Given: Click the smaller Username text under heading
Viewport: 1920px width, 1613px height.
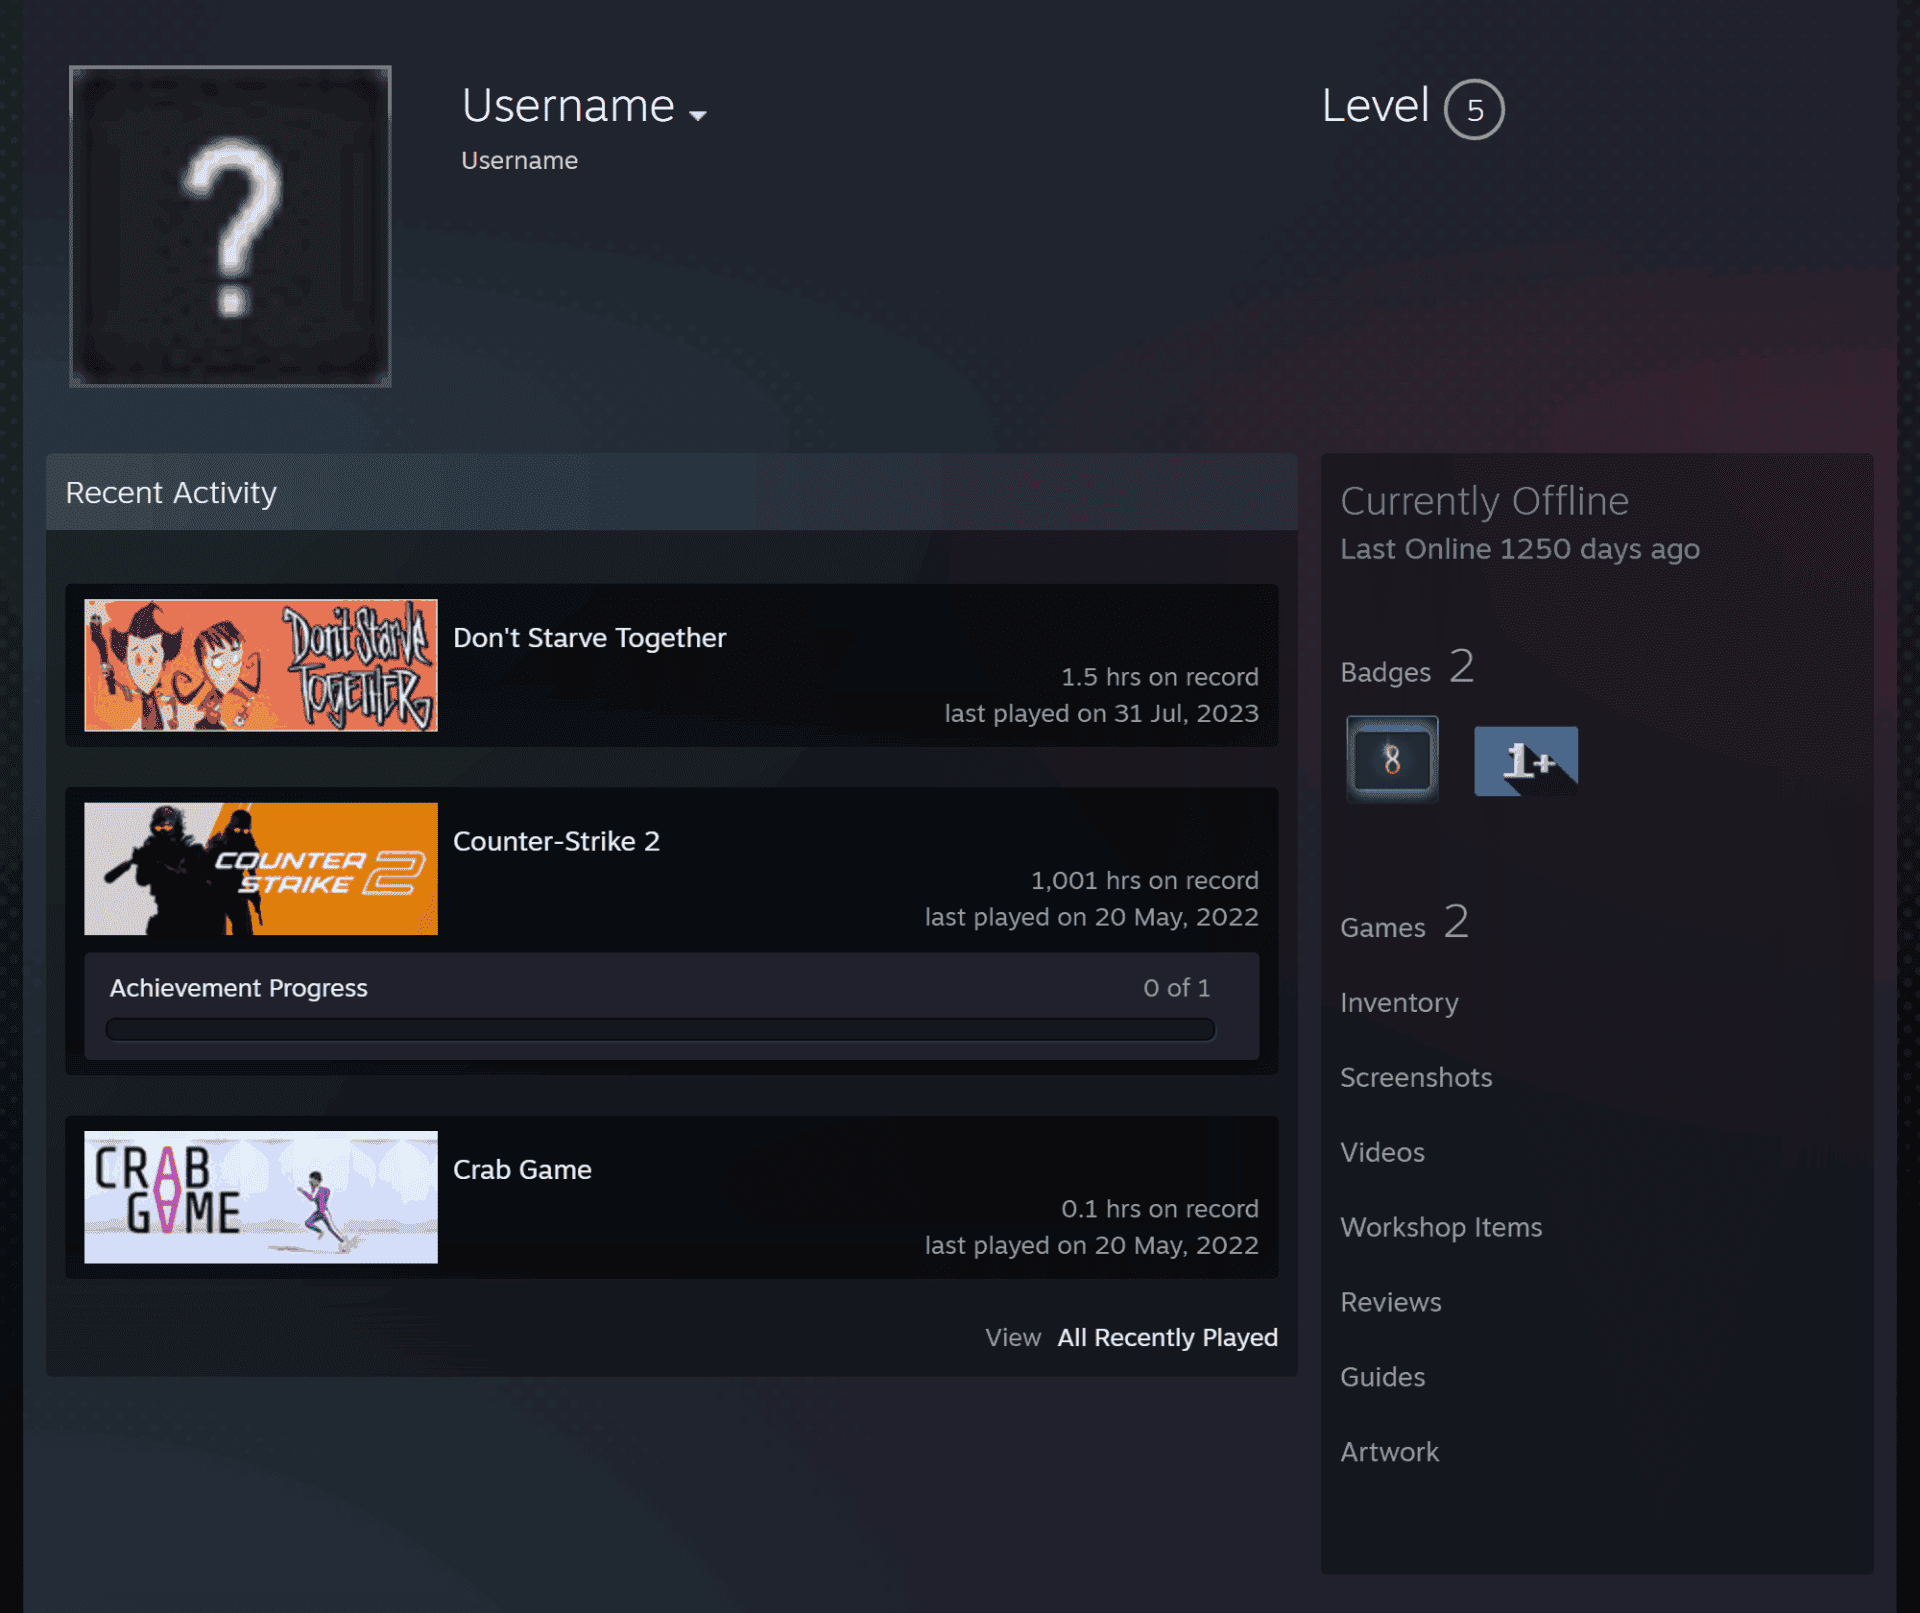Looking at the screenshot, I should pos(519,161).
